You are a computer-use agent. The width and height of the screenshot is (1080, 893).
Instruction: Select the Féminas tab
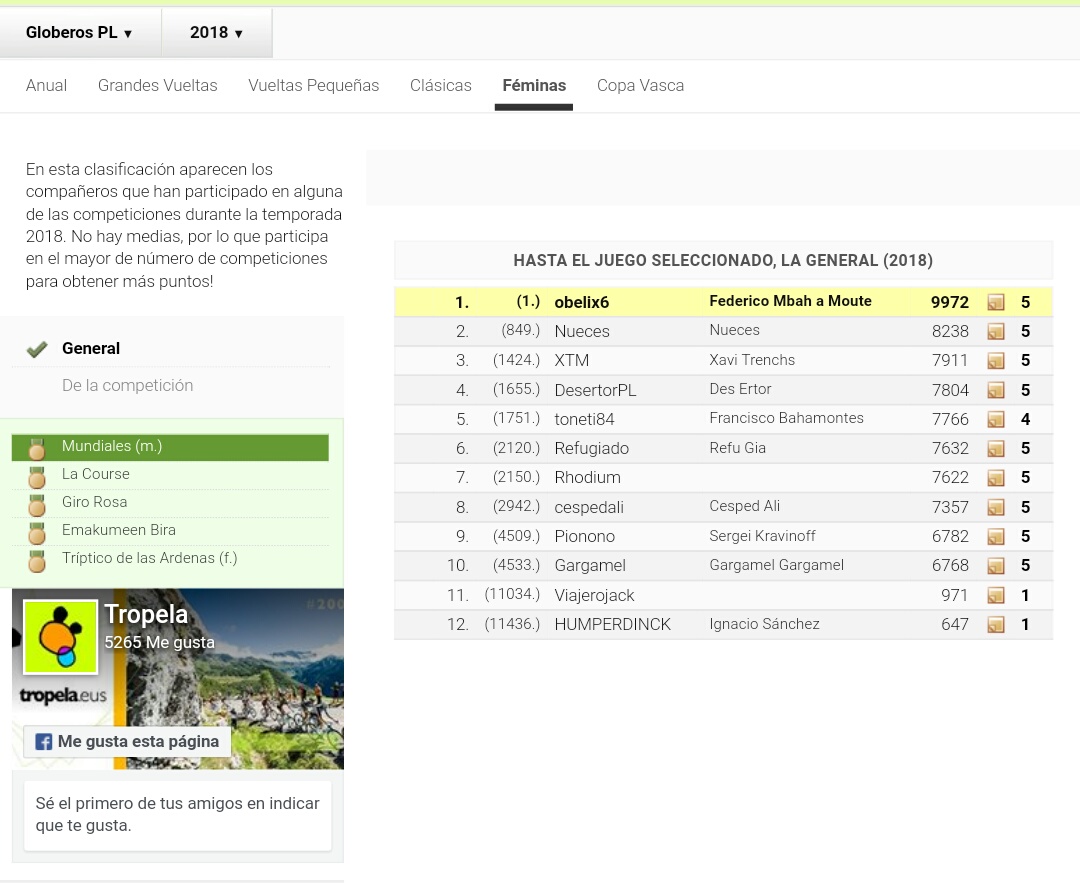click(x=534, y=85)
